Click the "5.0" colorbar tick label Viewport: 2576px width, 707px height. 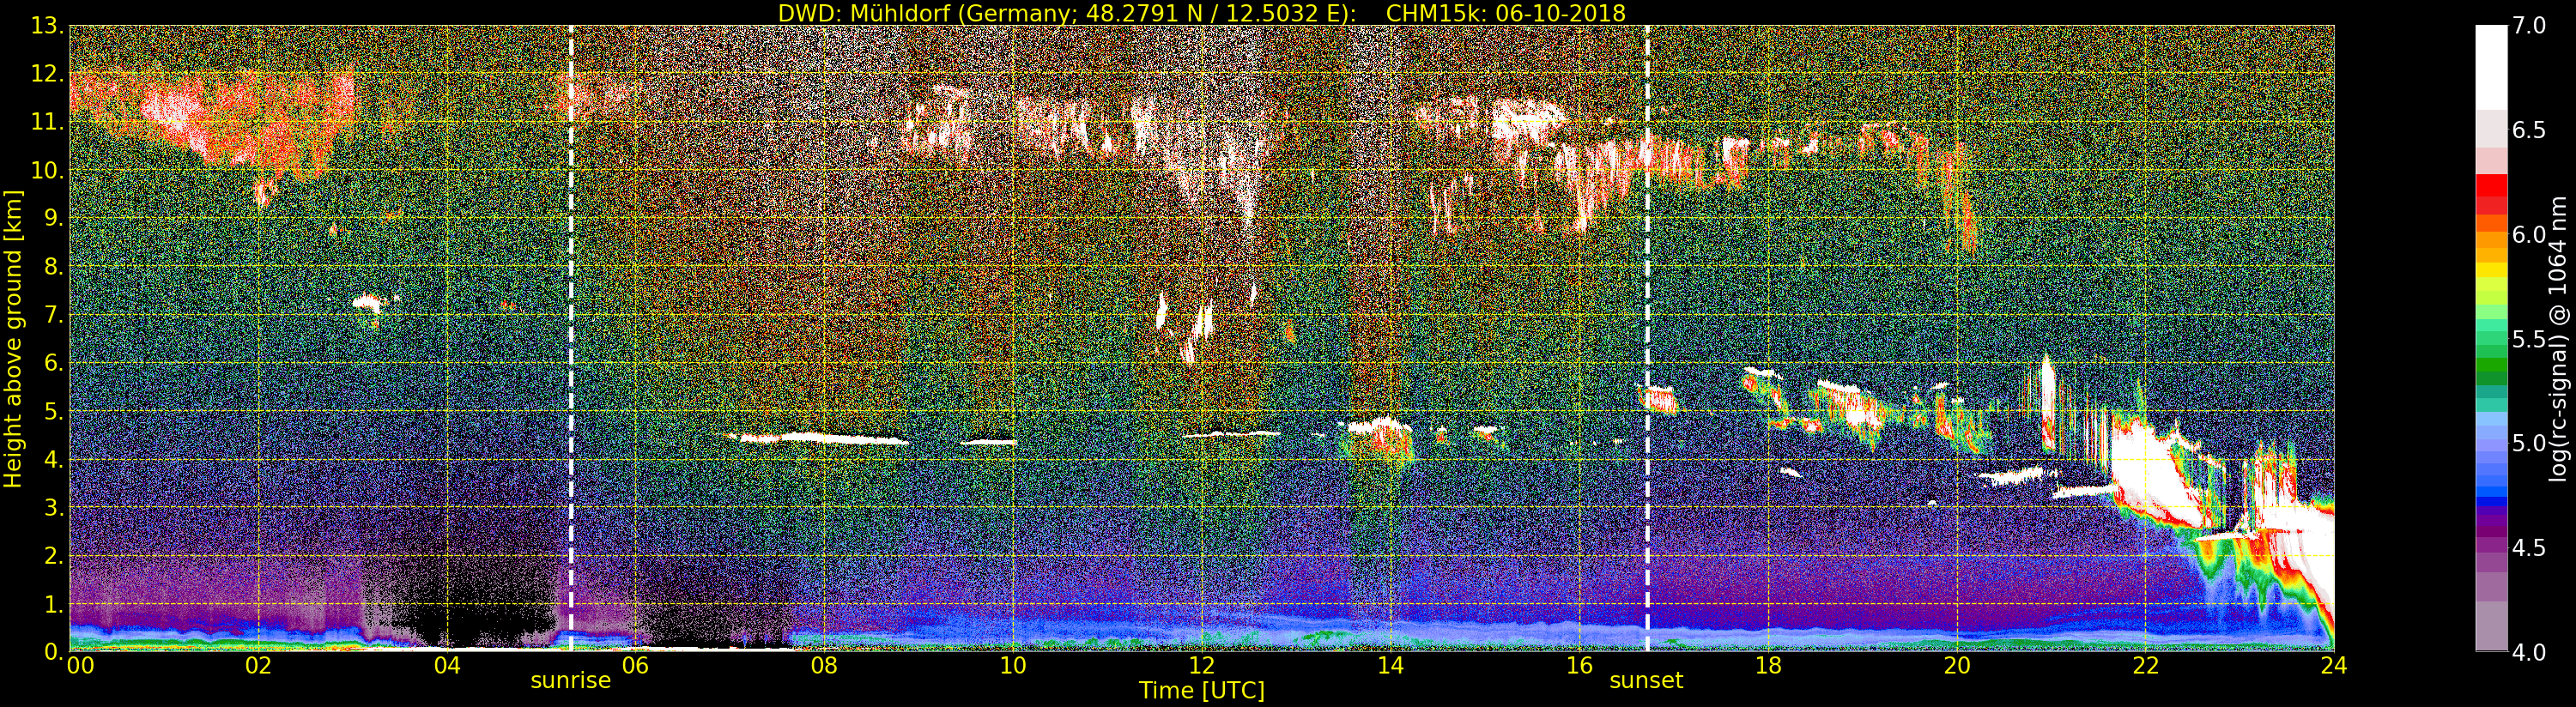click(x=2529, y=443)
